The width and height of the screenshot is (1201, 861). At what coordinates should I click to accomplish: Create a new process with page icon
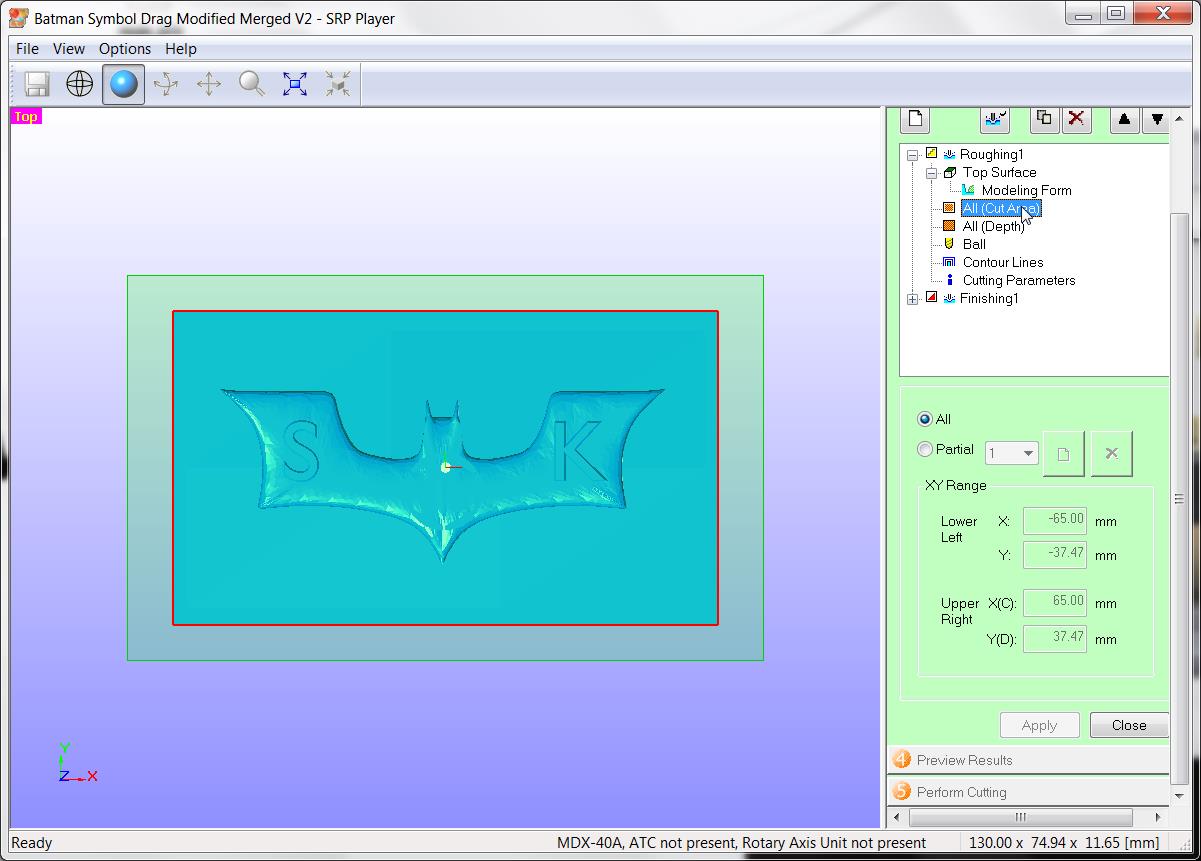915,119
